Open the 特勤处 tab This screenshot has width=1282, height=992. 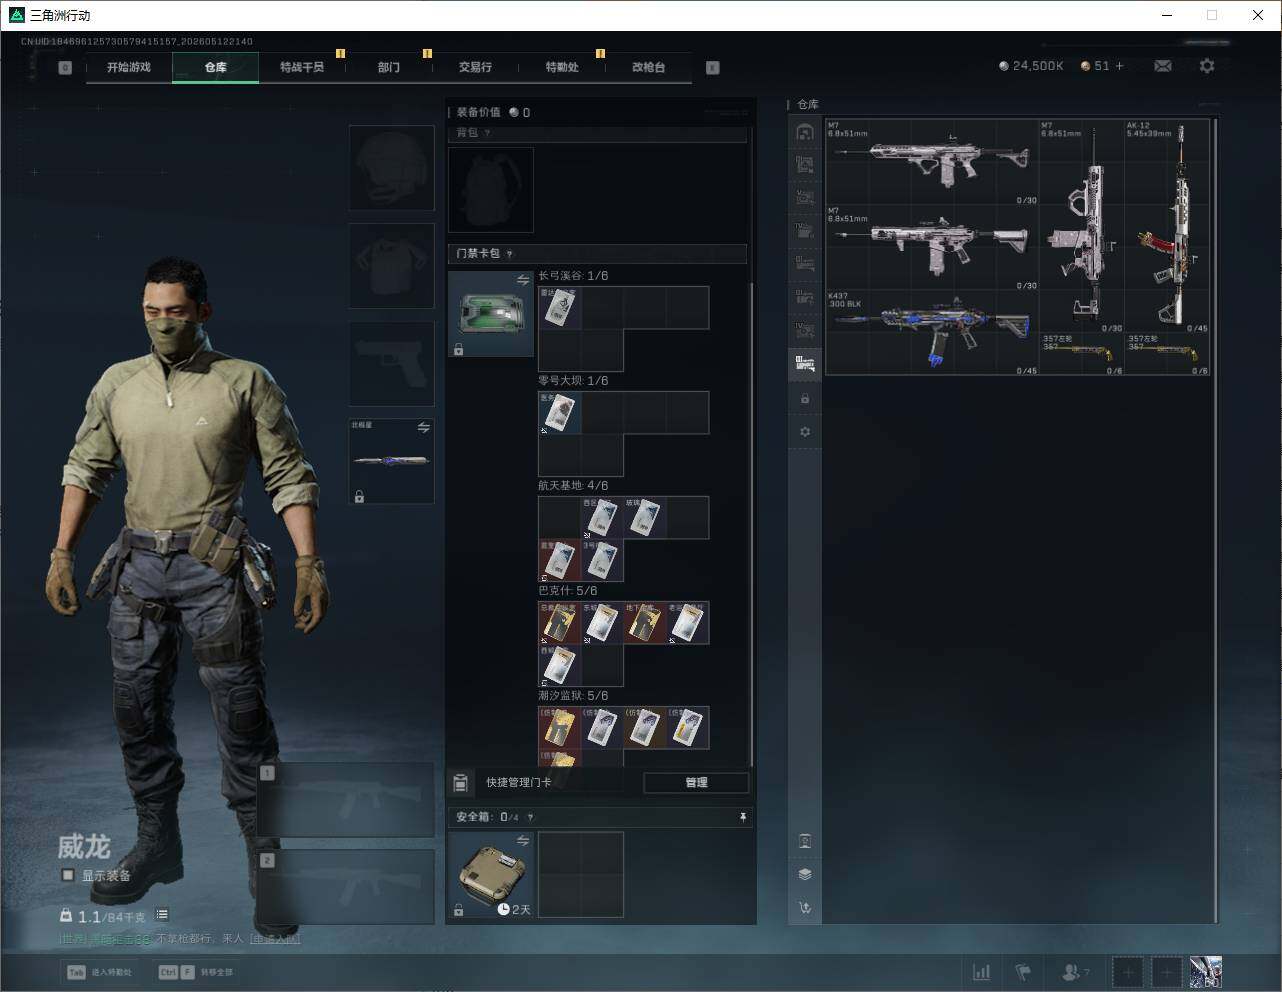[562, 67]
